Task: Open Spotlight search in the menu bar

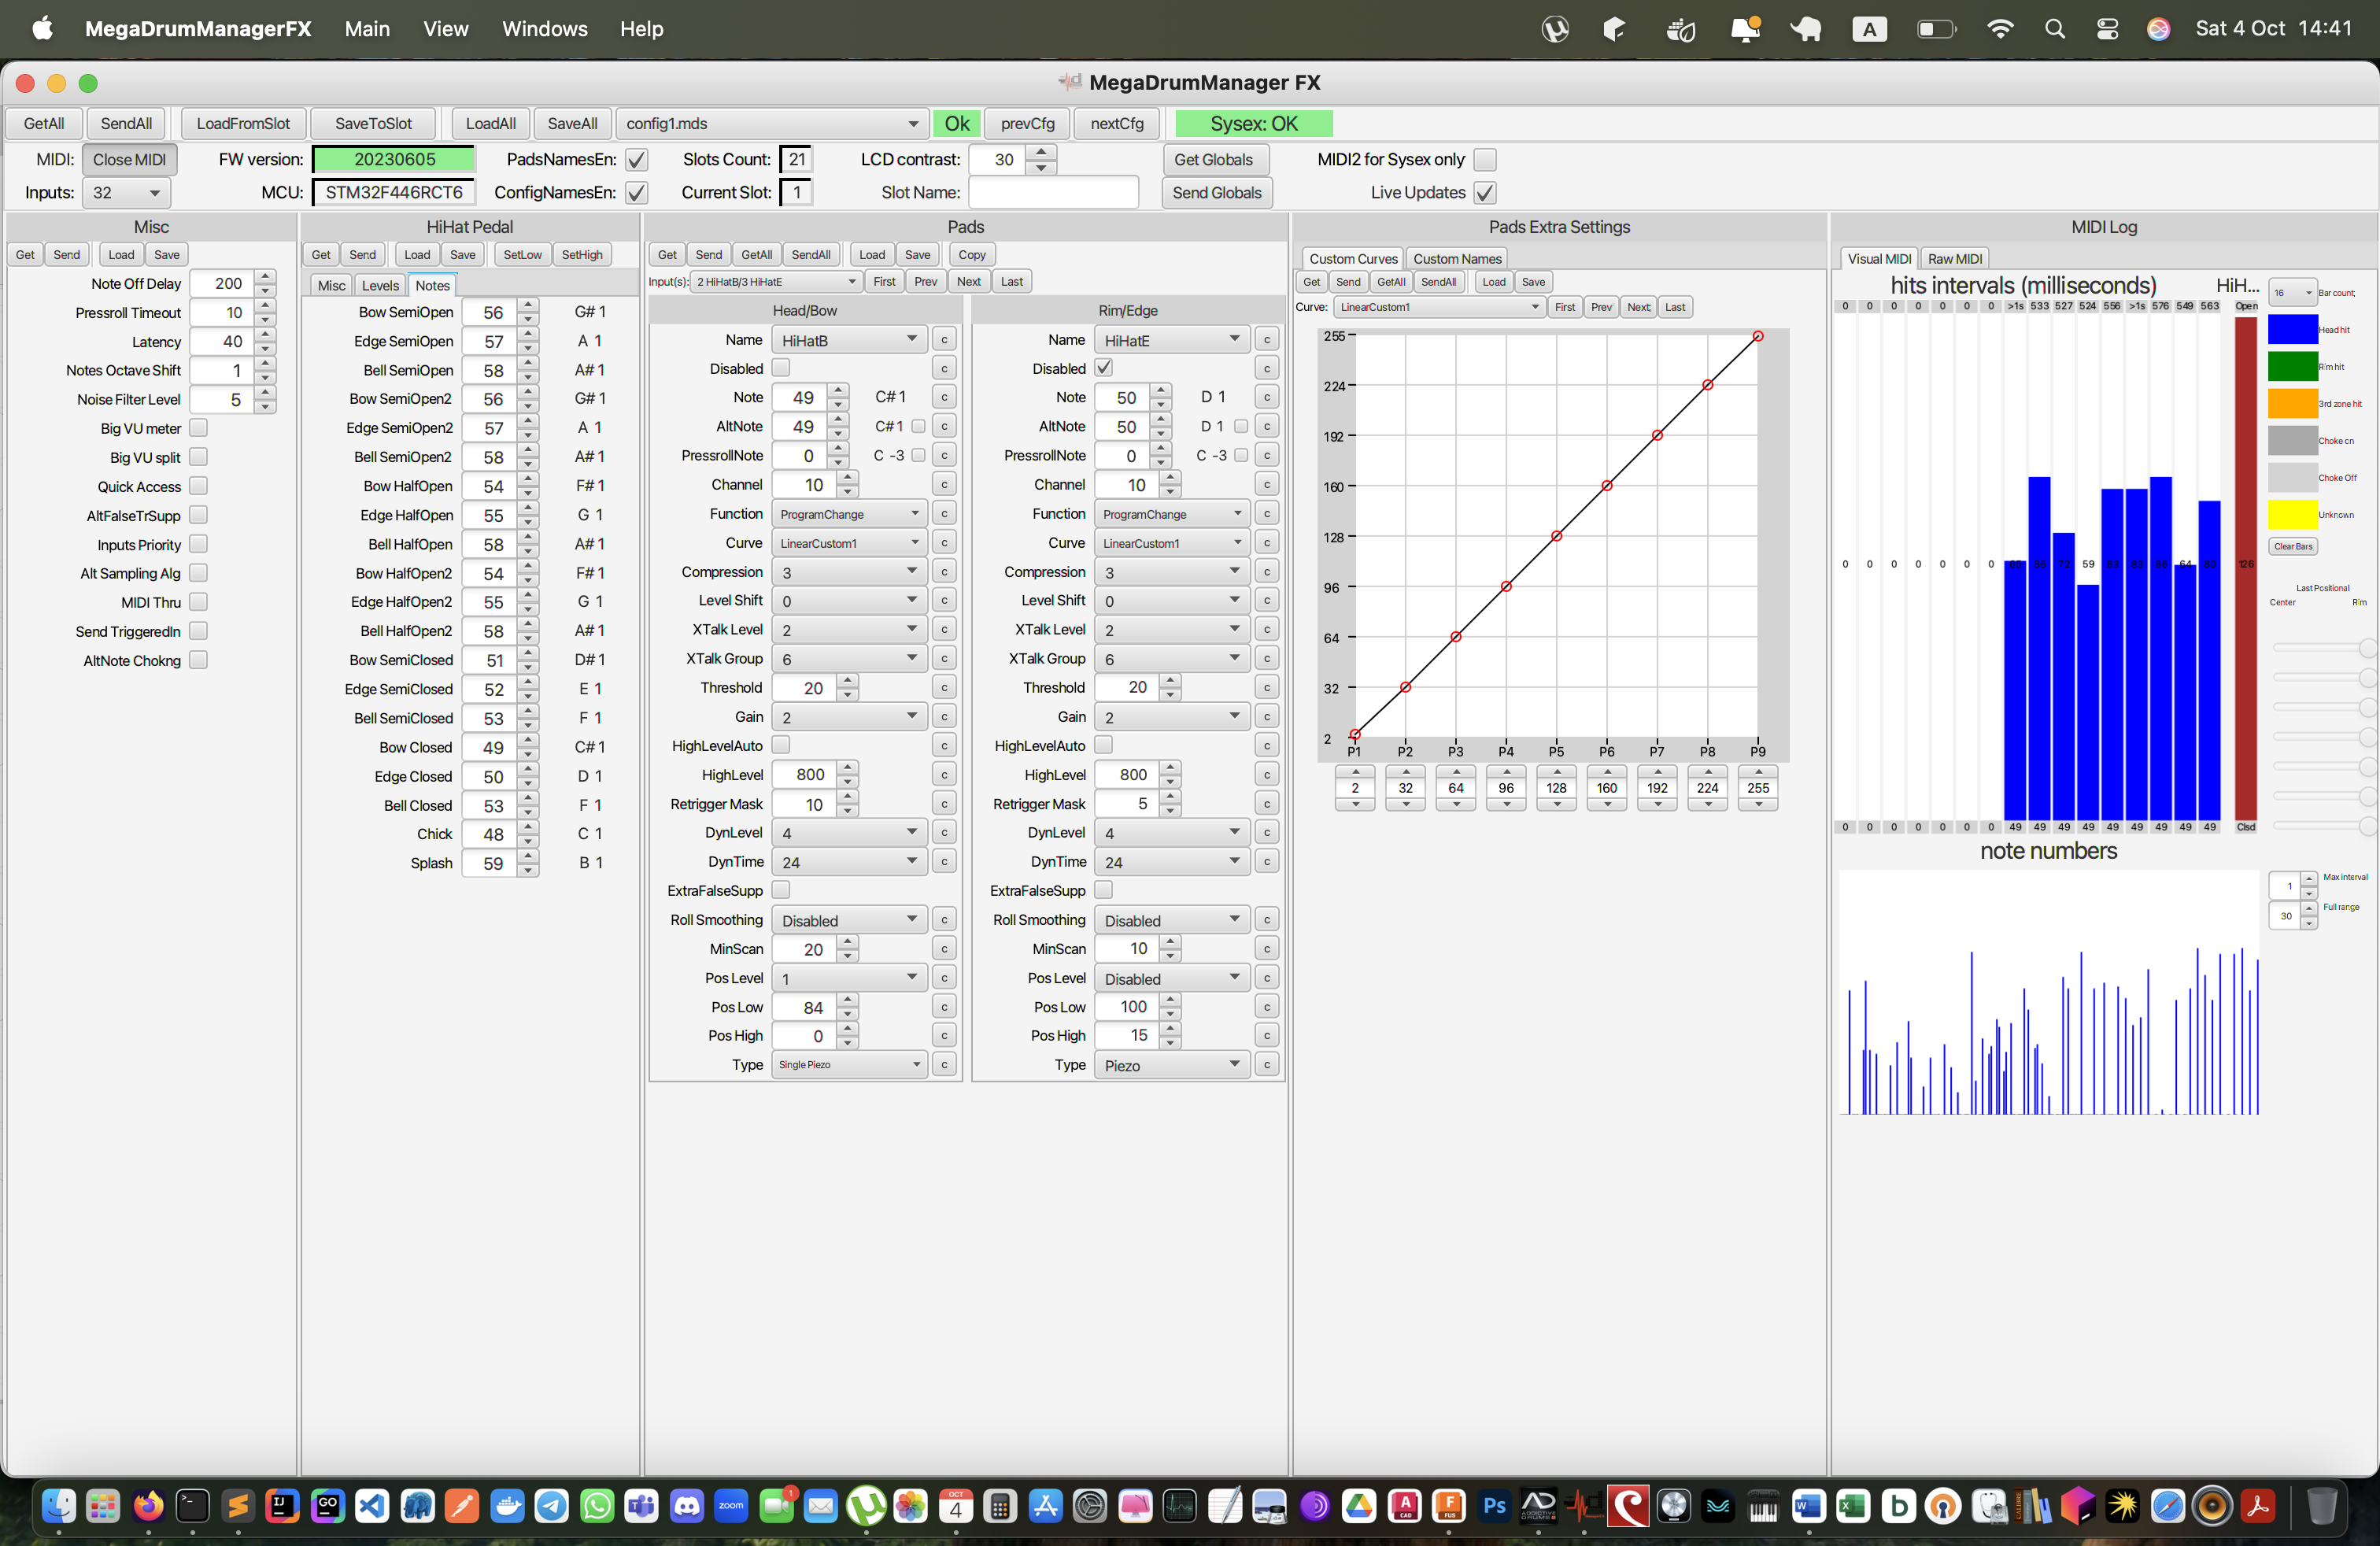Action: [2054, 29]
